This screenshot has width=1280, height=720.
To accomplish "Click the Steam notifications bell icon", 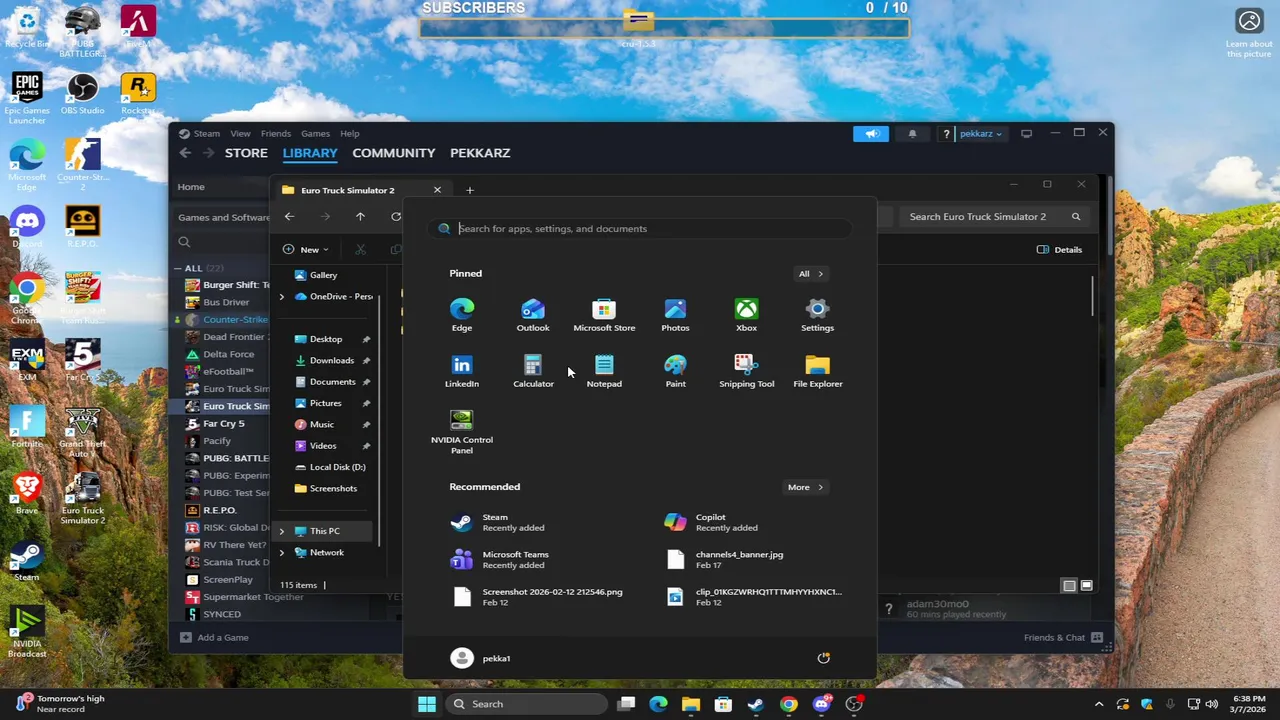I will point(912,134).
